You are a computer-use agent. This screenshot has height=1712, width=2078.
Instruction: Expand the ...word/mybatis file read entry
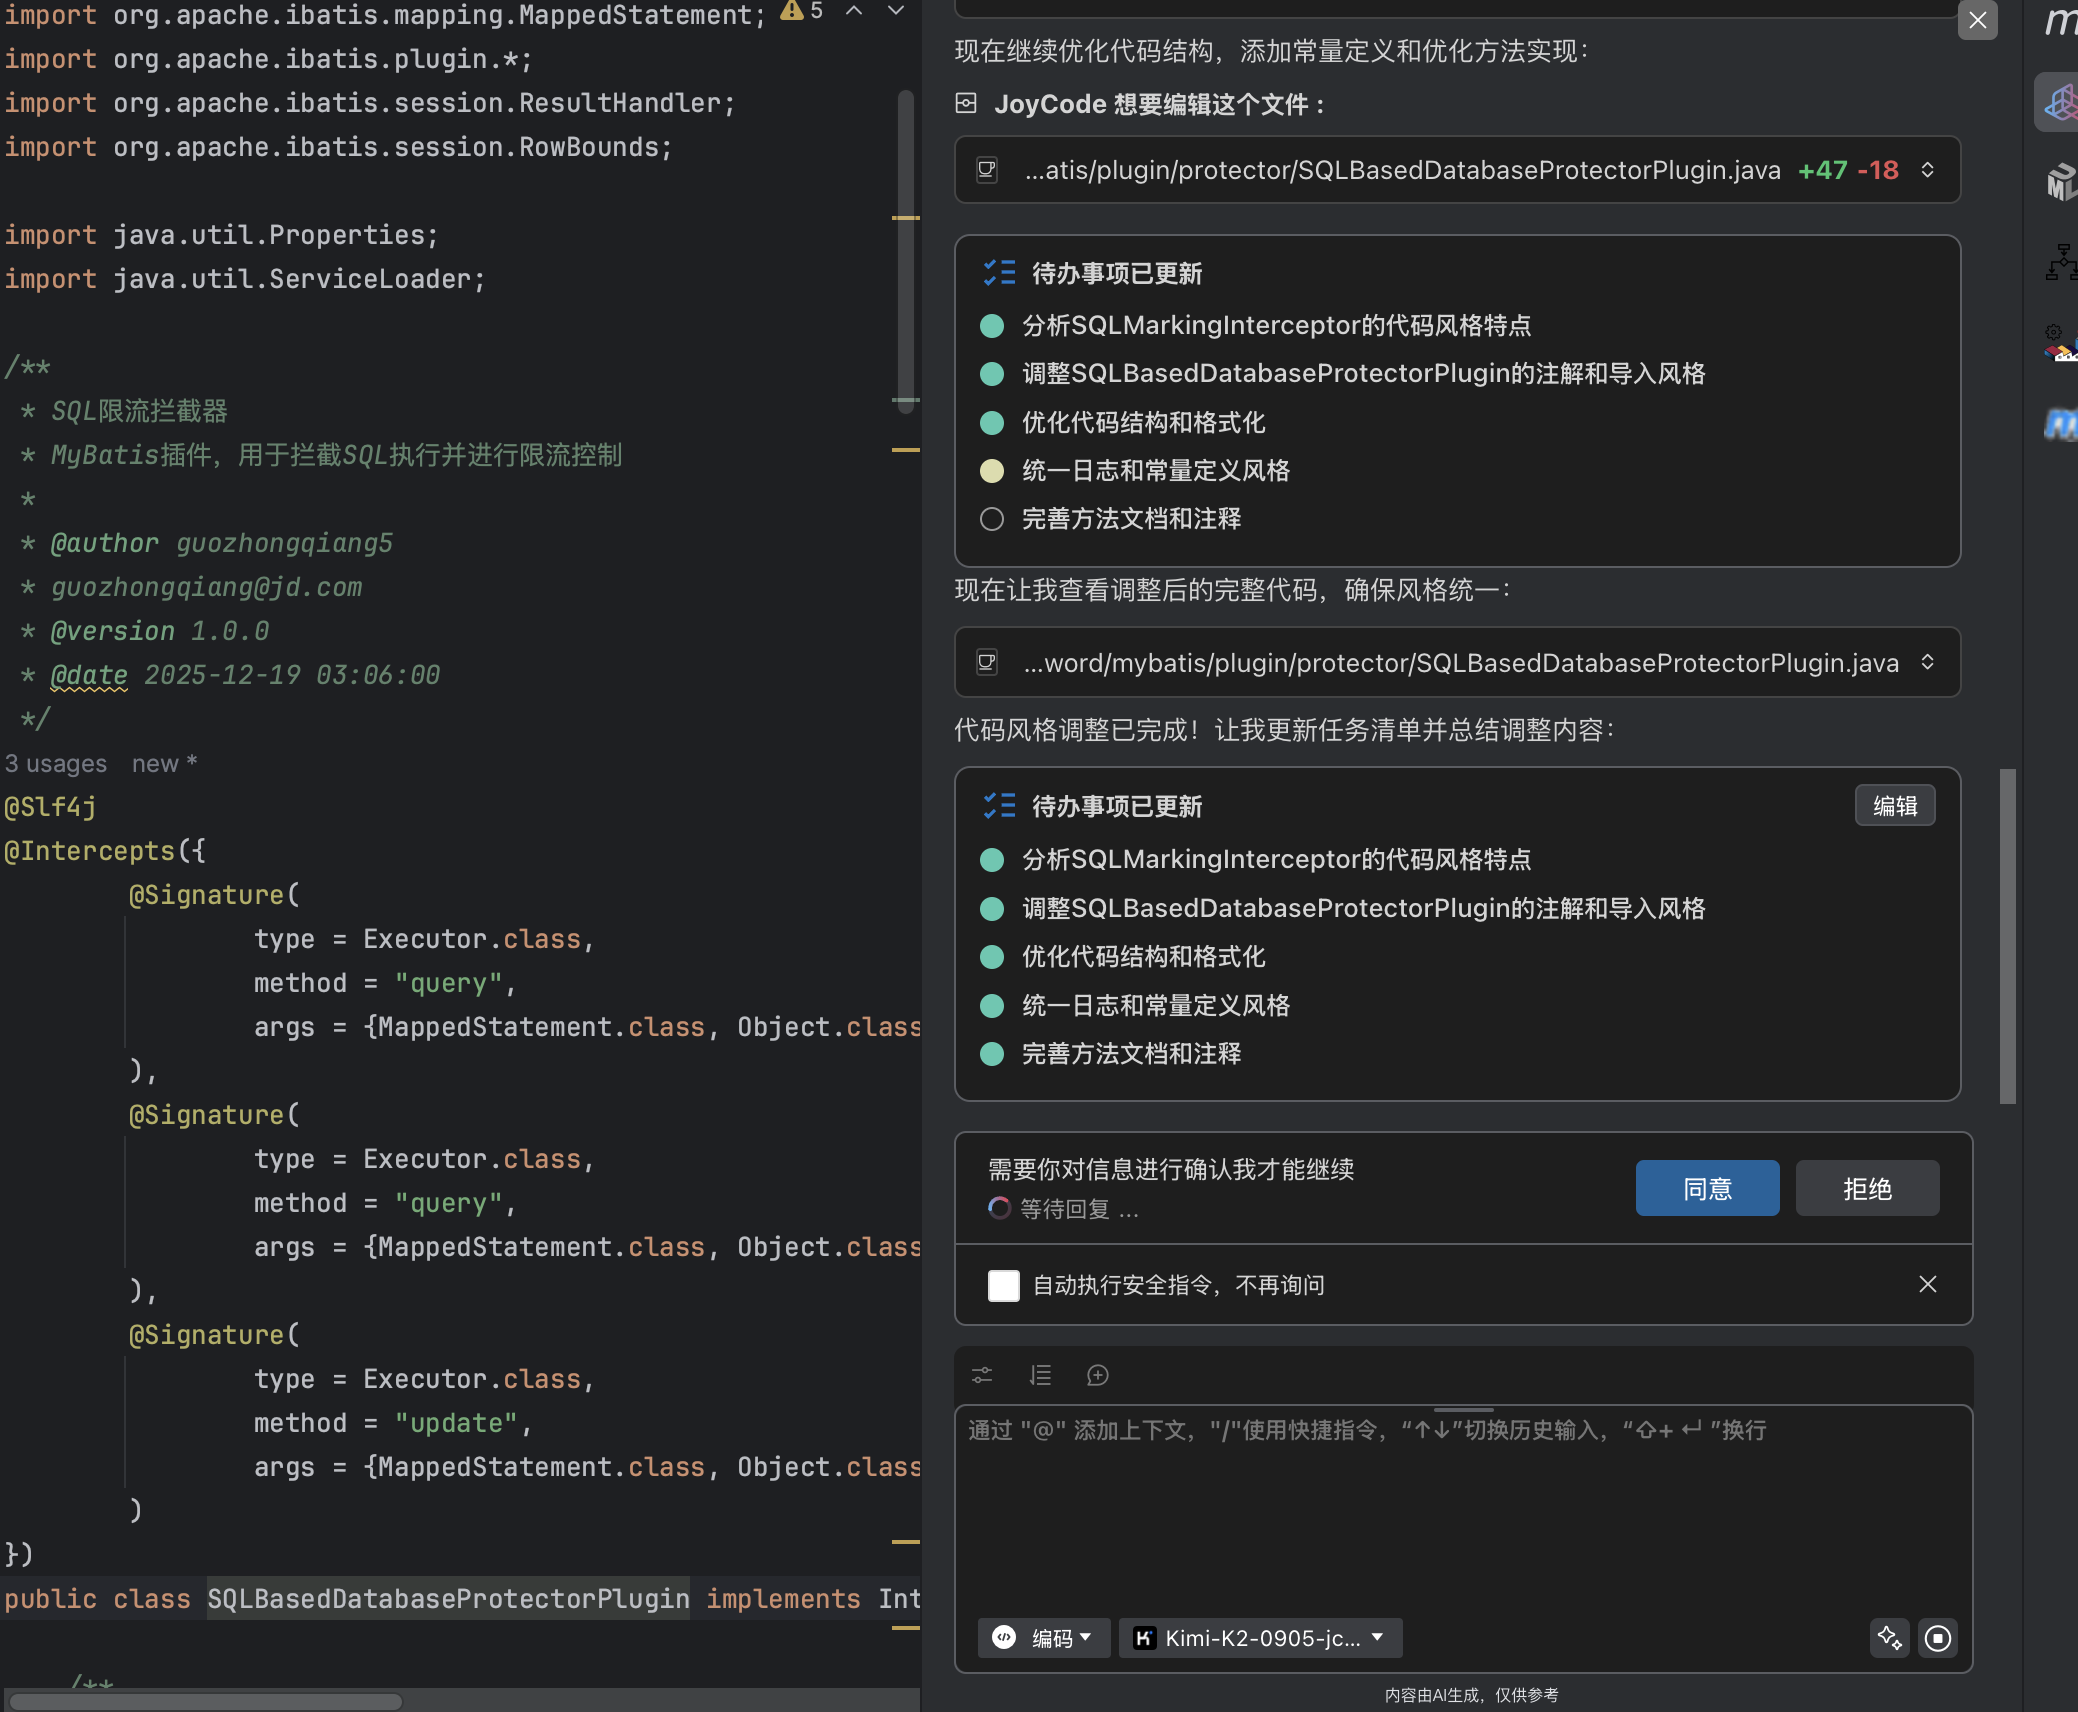(1927, 663)
